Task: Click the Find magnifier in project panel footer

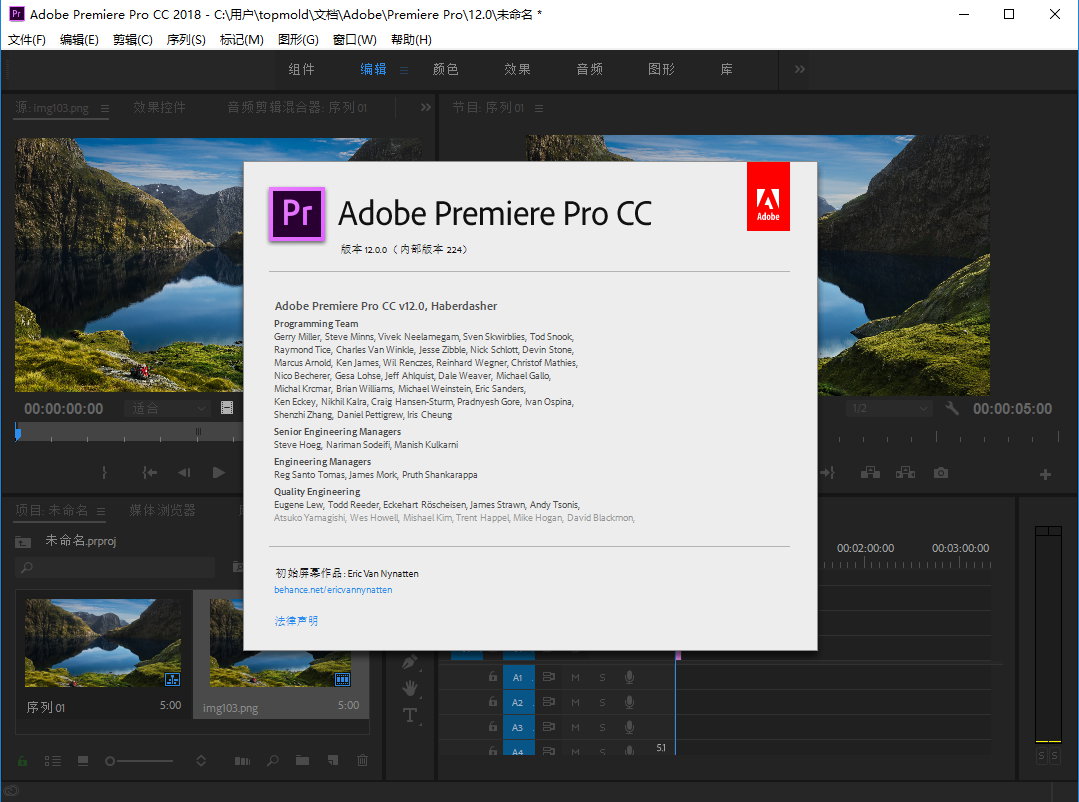Action: point(273,761)
